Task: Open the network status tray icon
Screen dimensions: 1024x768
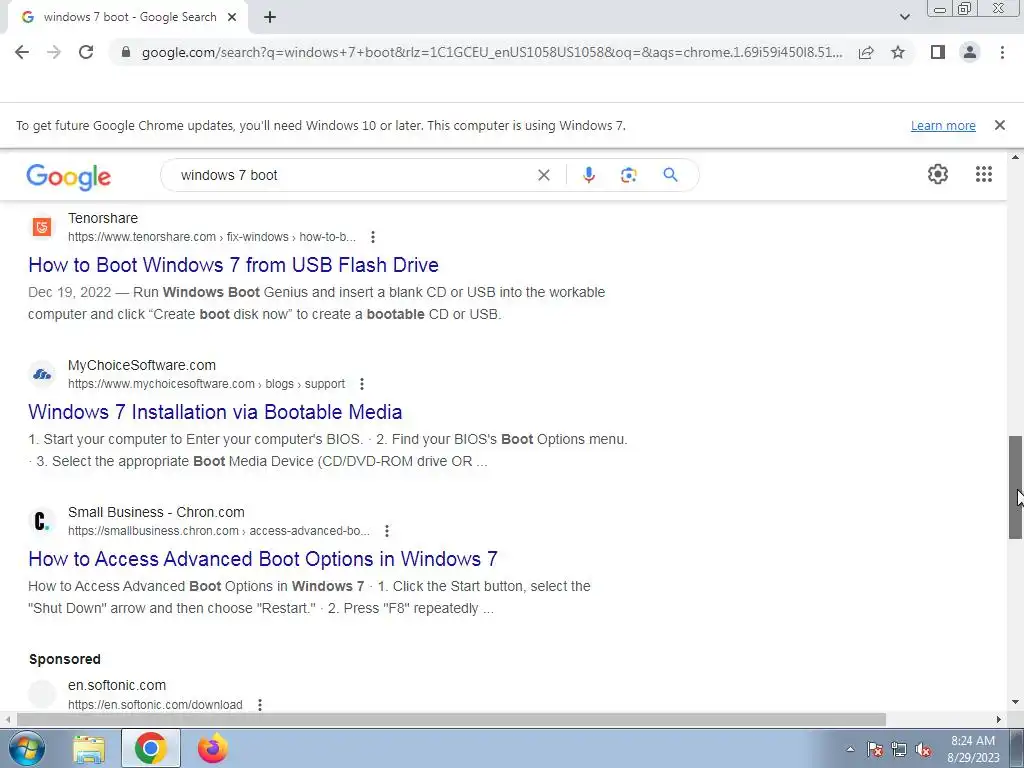Action: tap(899, 750)
